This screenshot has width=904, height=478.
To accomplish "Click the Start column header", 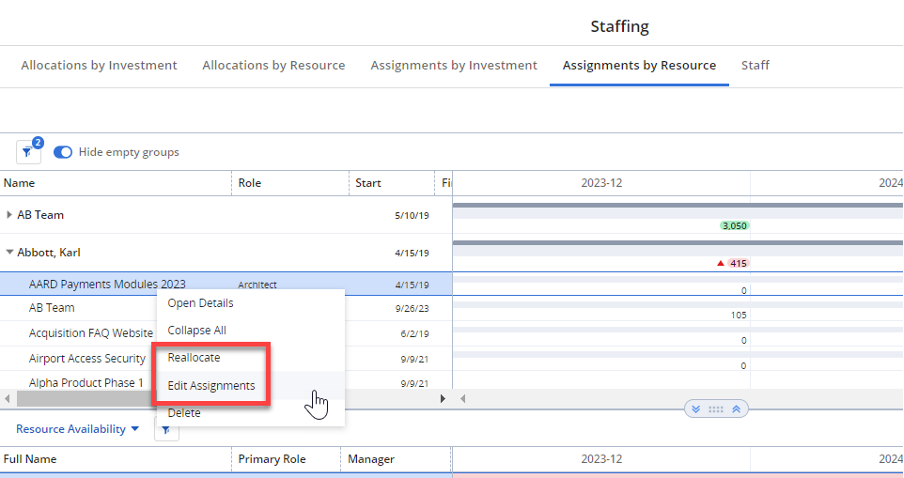I will tap(391, 183).
